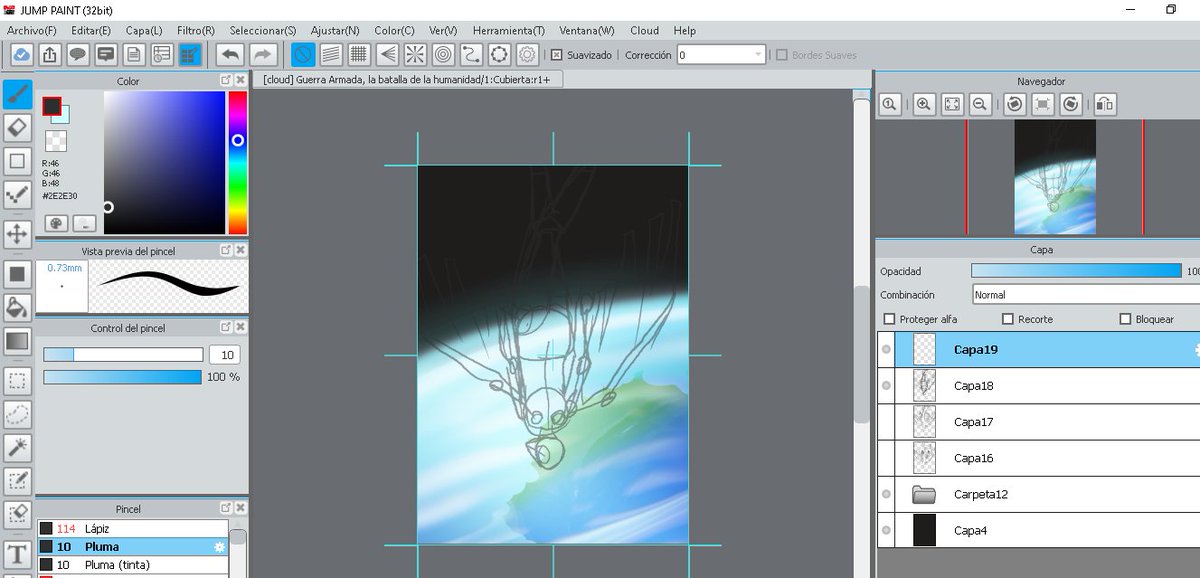
Task: Toggle the Suavizado checkbox
Action: [x=557, y=55]
